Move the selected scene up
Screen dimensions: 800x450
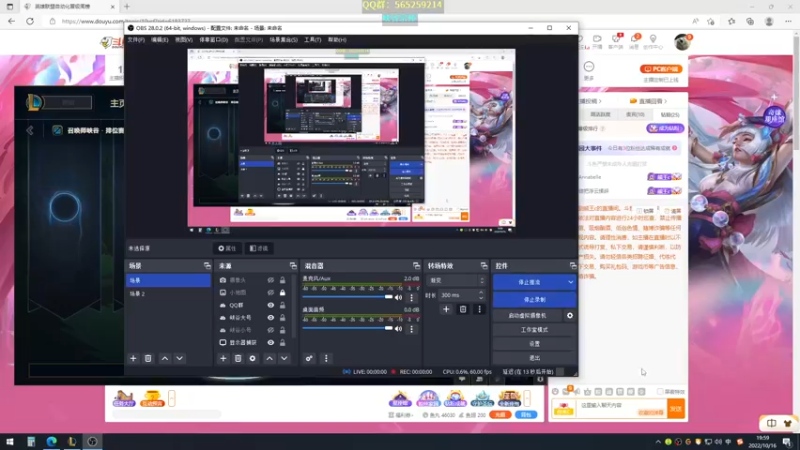(165, 359)
